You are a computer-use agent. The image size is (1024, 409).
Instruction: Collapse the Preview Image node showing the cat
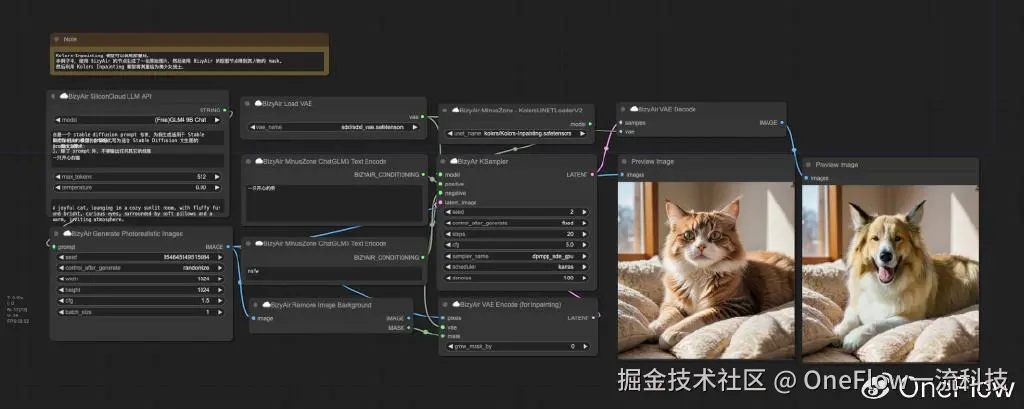coord(625,161)
